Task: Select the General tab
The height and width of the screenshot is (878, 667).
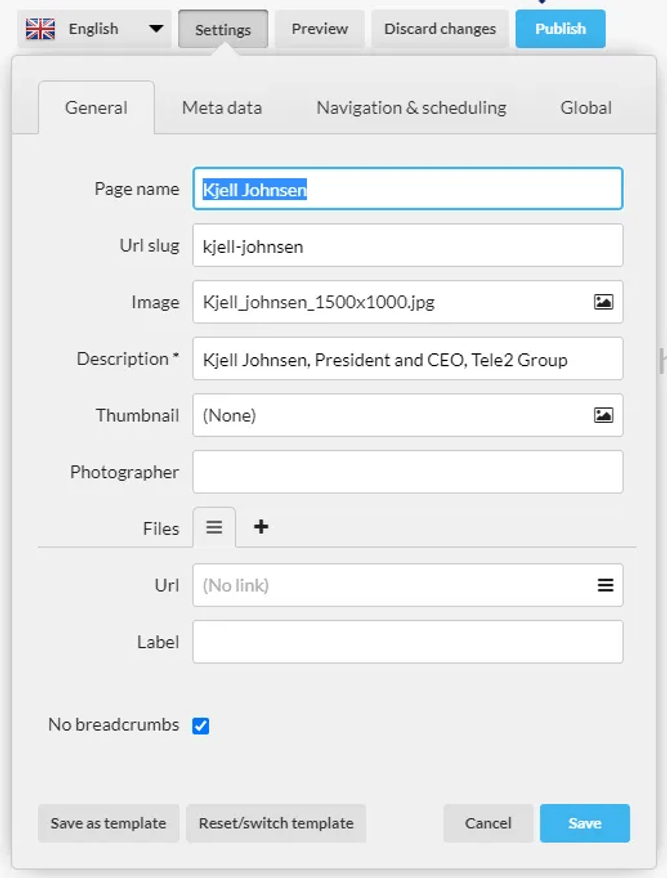Action: 96,108
